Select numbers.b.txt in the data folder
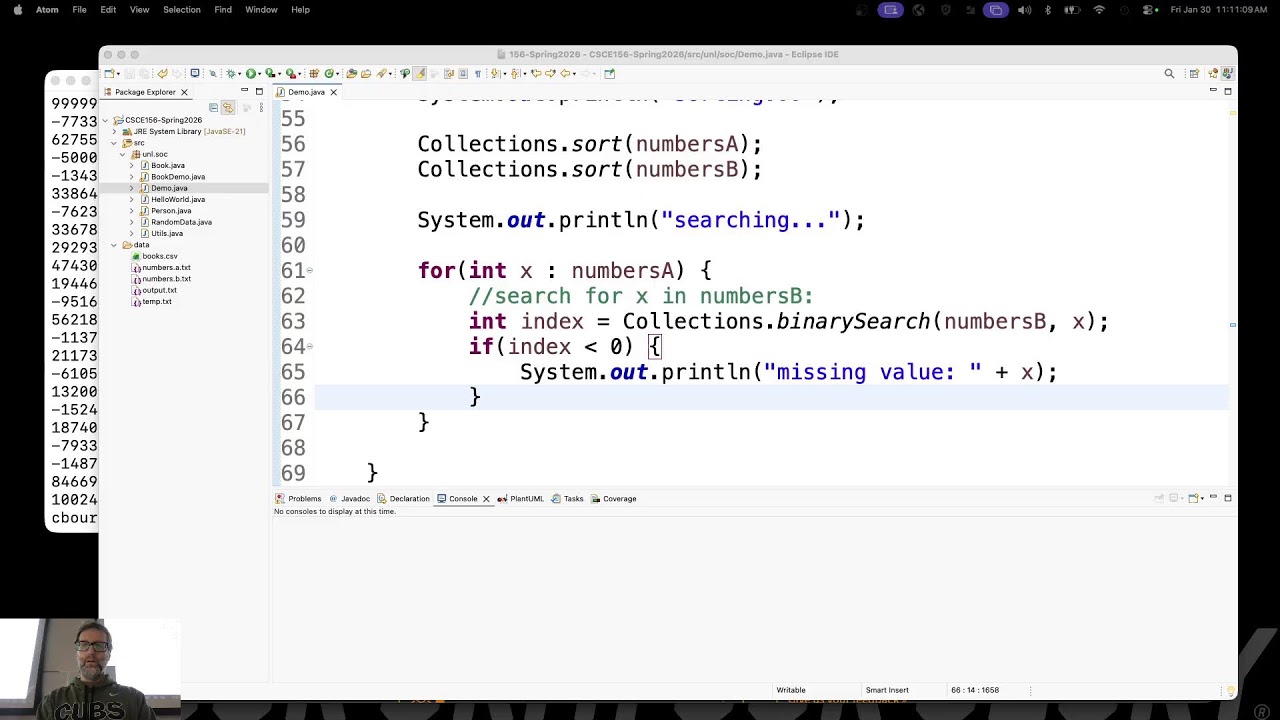 (x=166, y=279)
